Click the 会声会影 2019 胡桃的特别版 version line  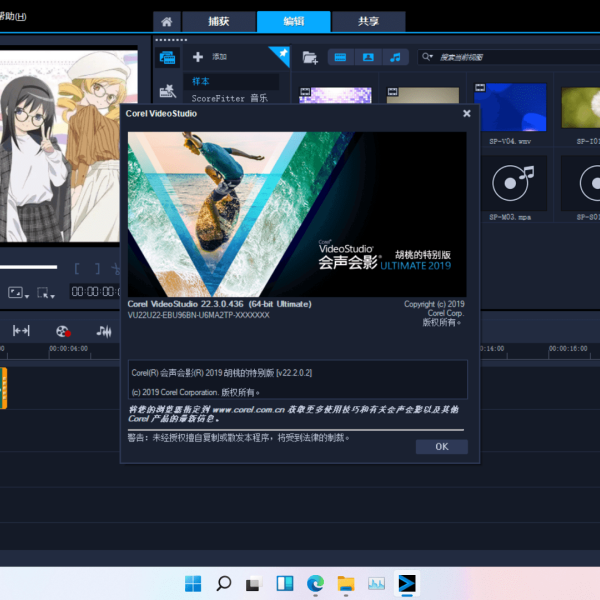(x=222, y=373)
